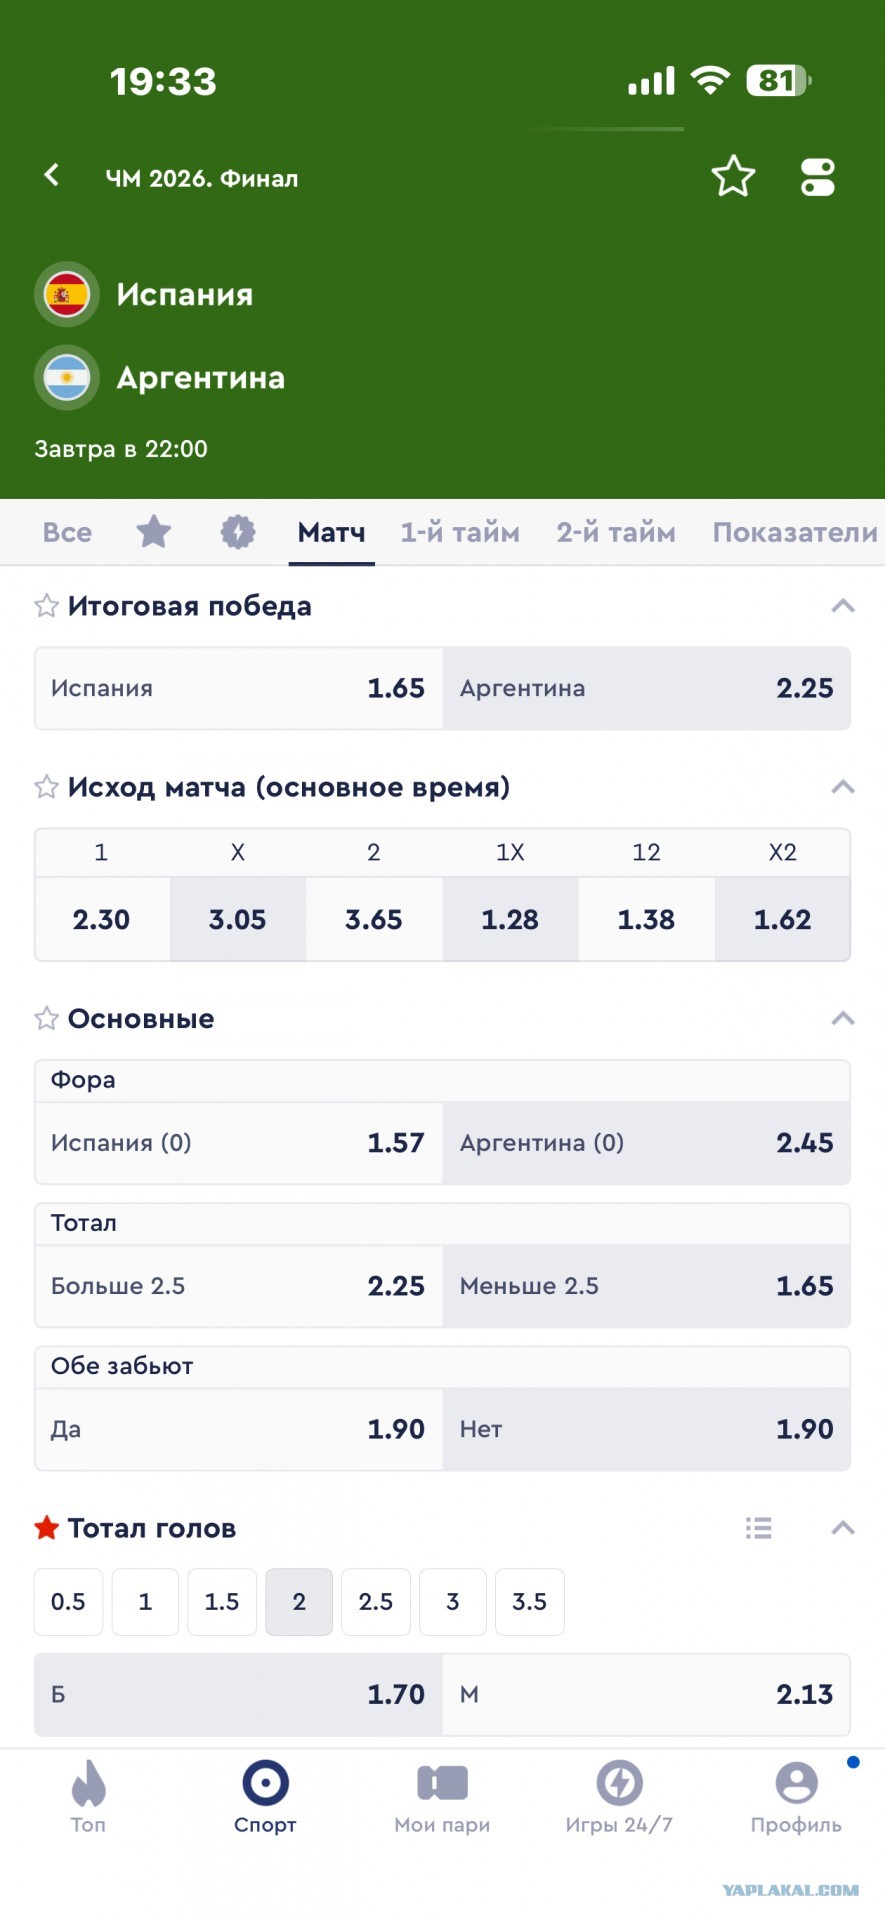Screen dimensions: 885x1920
Task: Open the toggle settings icon in the header
Action: pyautogui.click(x=817, y=177)
